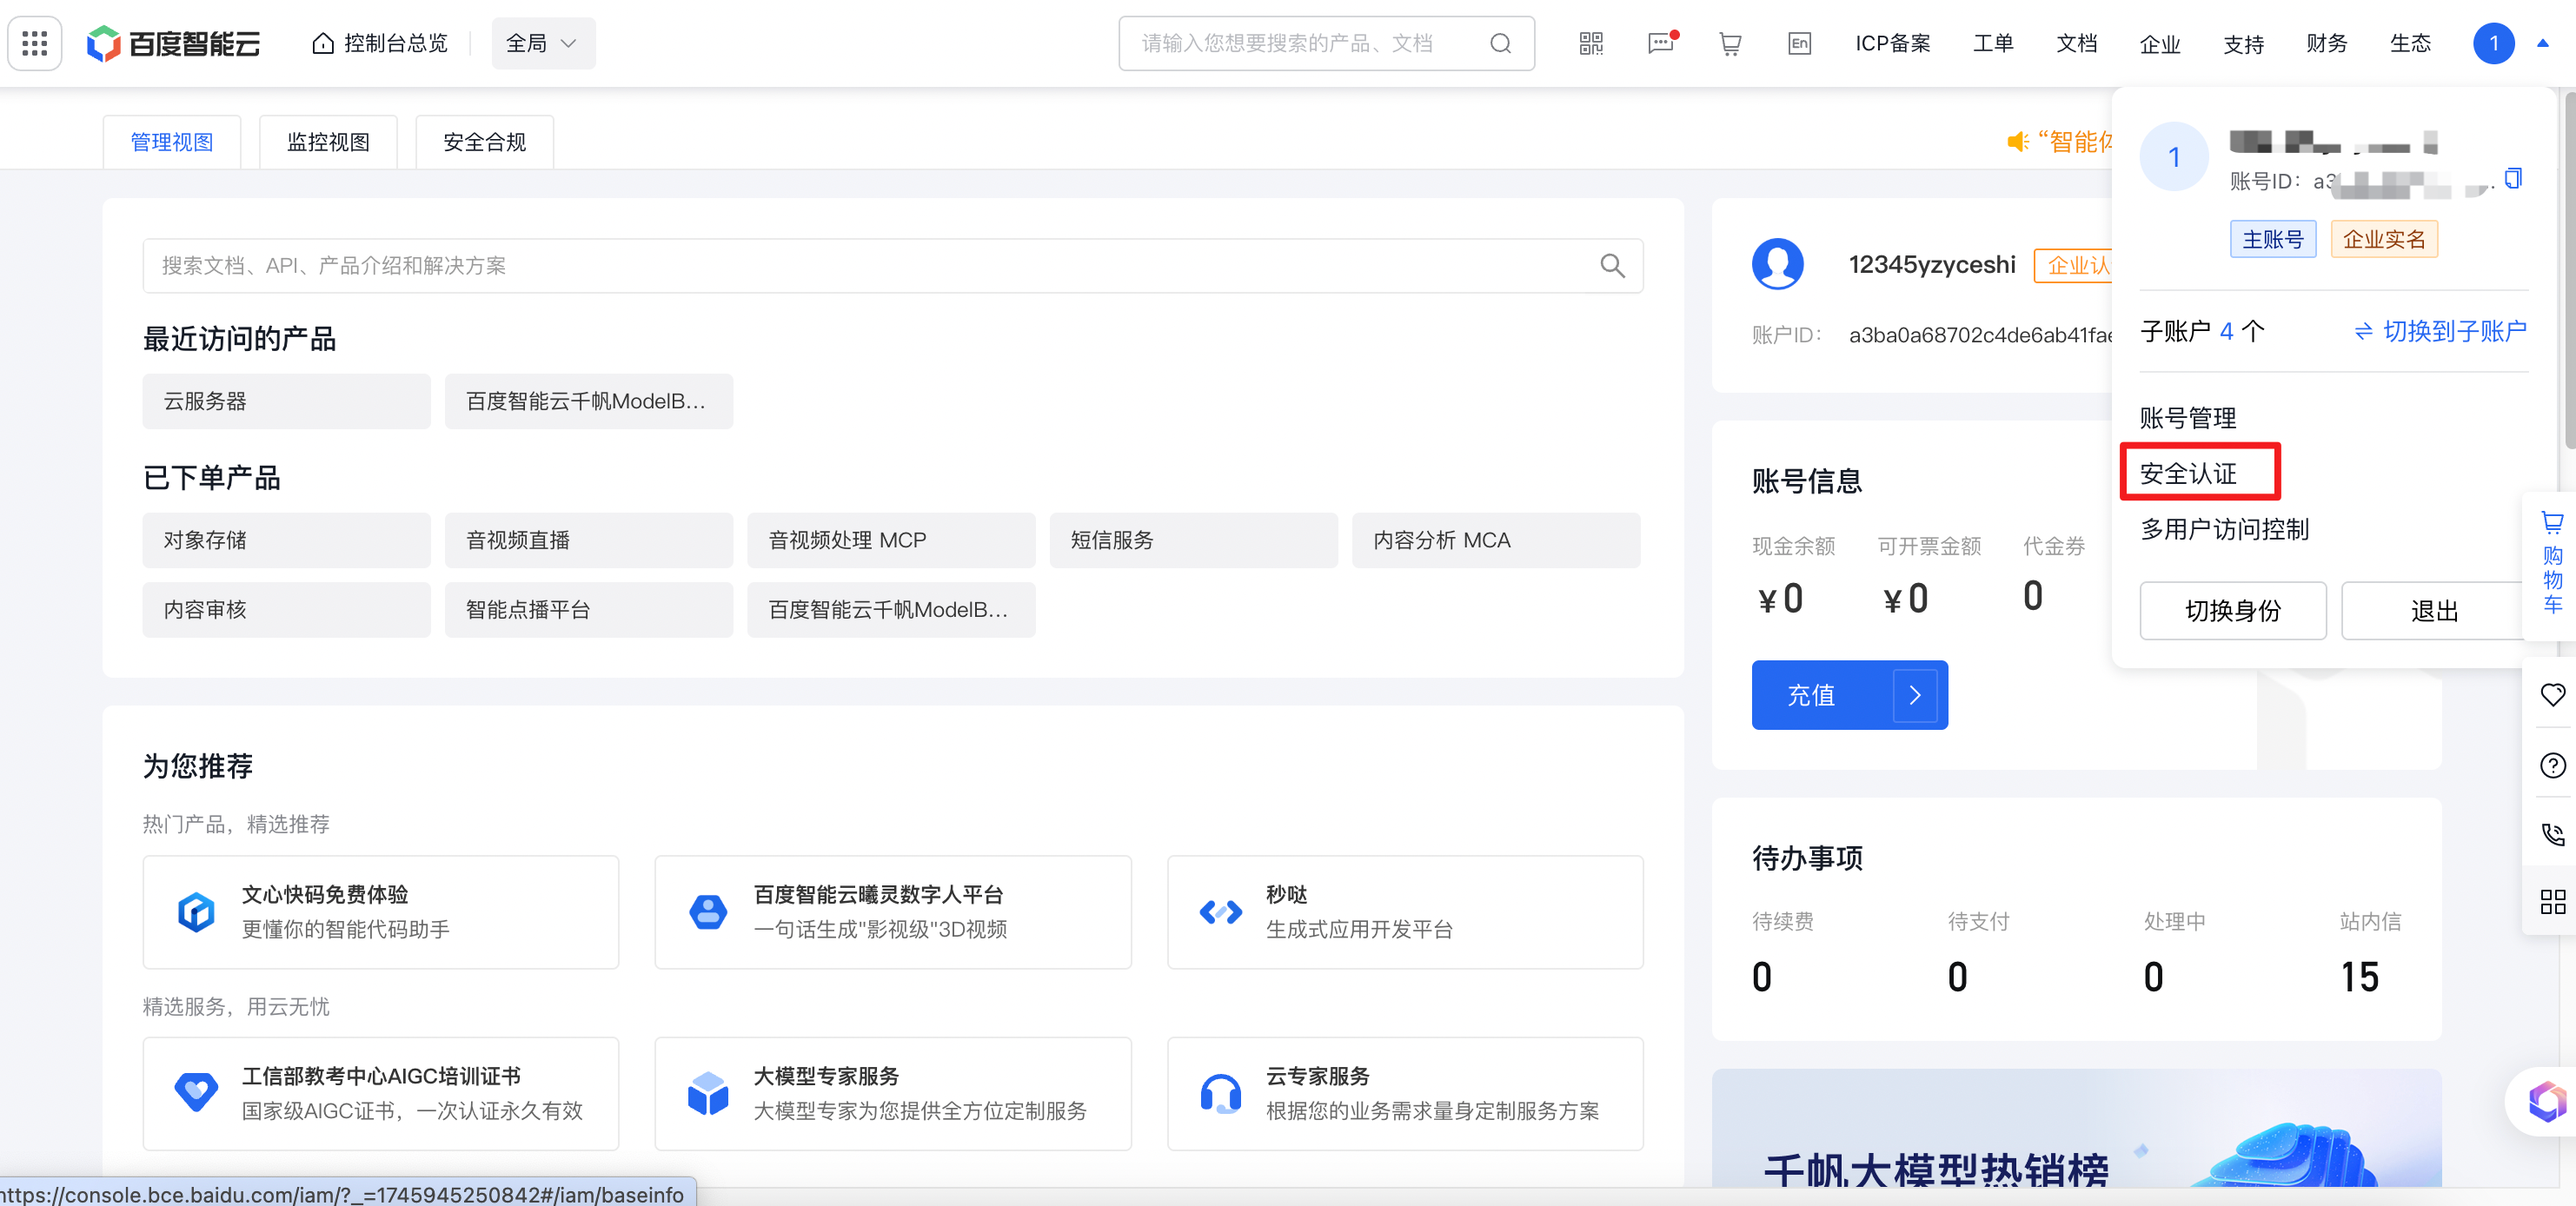
Task: Open the 云专家服务 card
Action: click(x=1405, y=1093)
